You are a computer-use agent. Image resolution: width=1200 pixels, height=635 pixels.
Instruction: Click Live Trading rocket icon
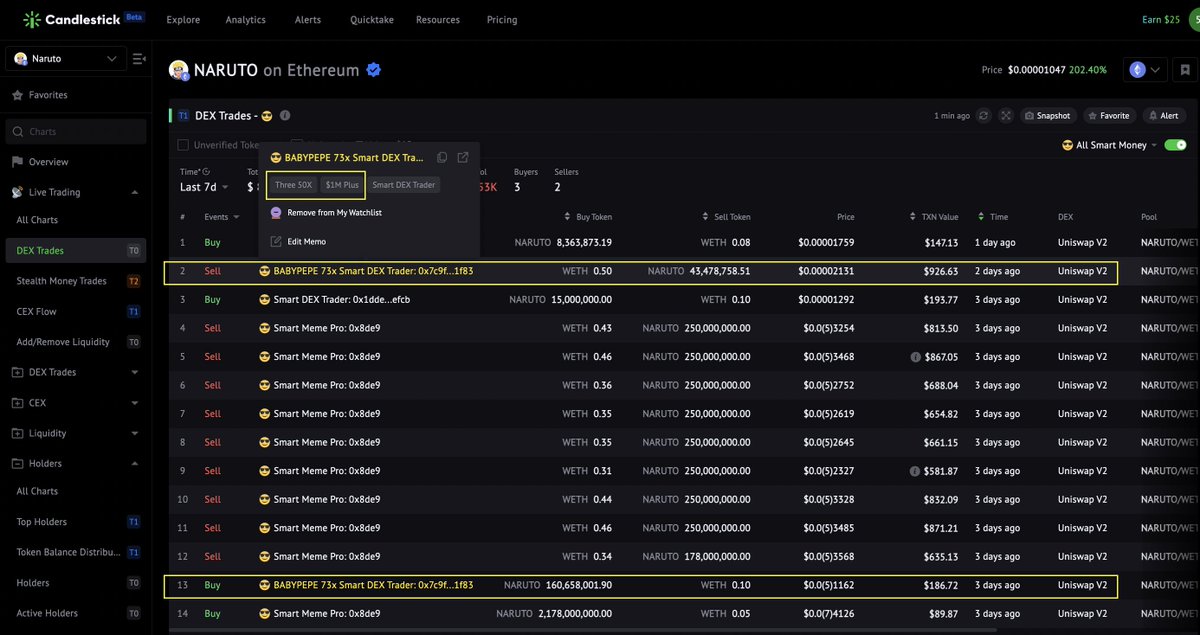pyautogui.click(x=17, y=192)
